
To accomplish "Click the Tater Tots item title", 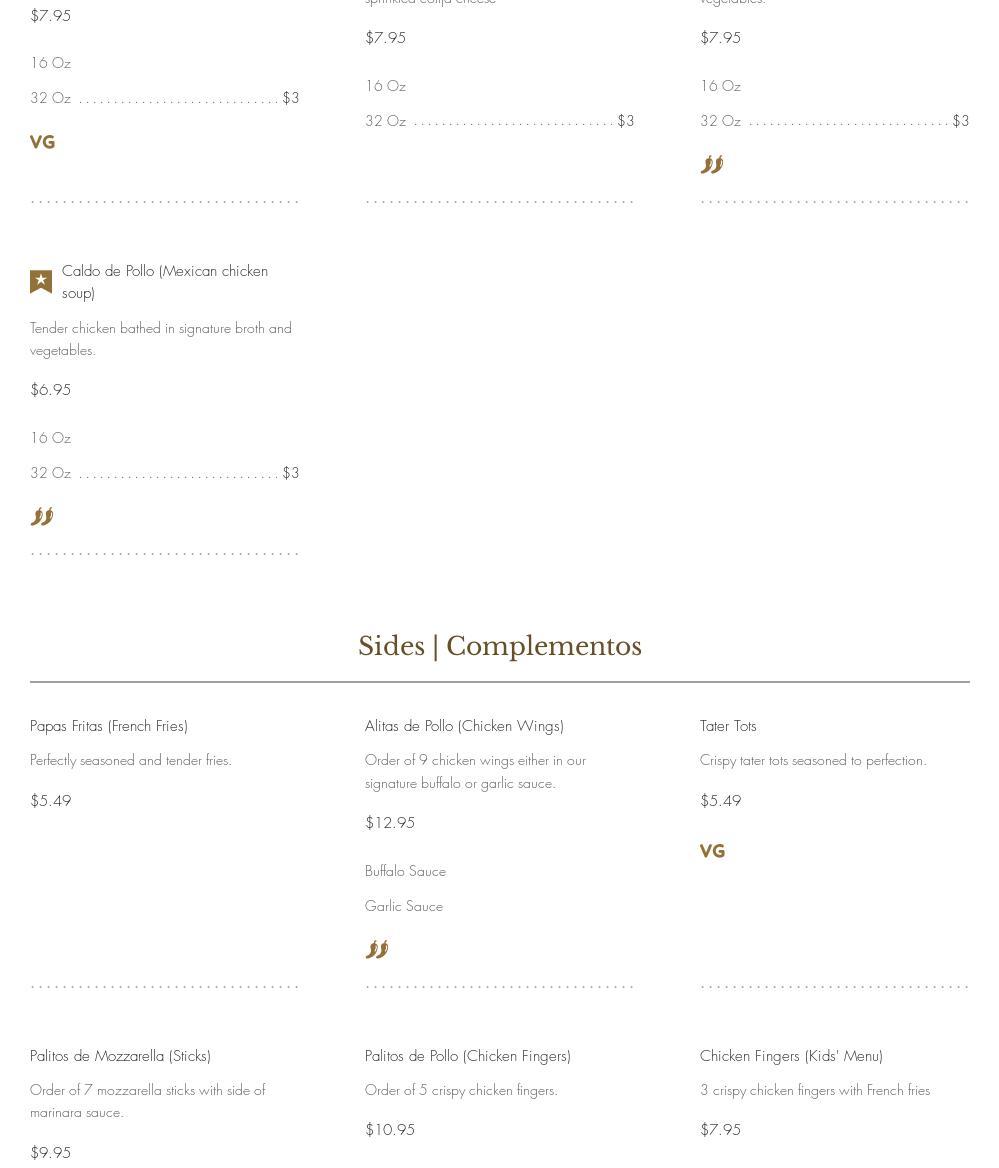I will [728, 726].
